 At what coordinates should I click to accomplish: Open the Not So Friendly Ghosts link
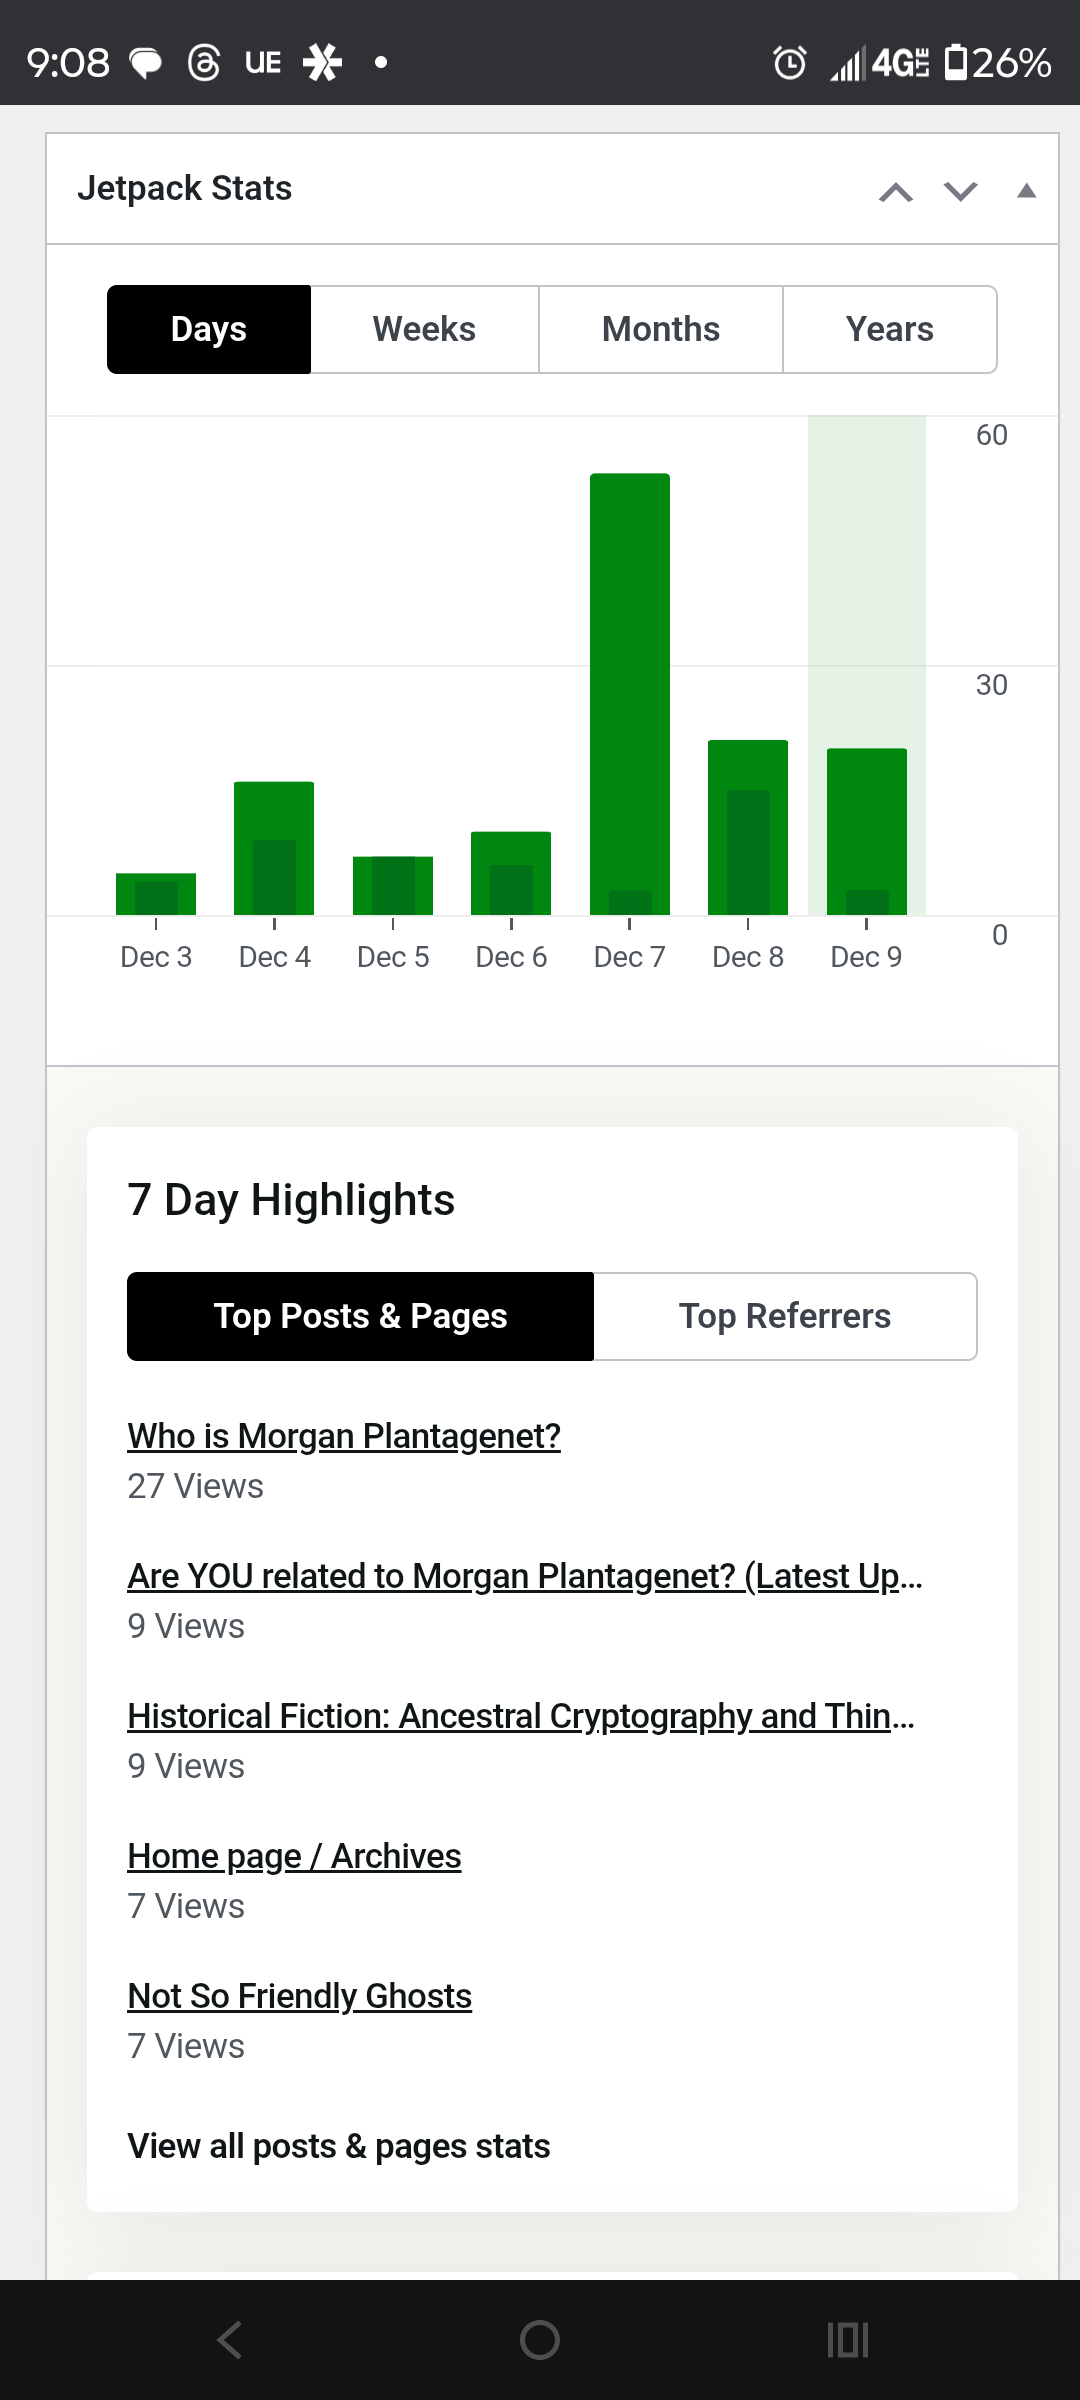[299, 1996]
